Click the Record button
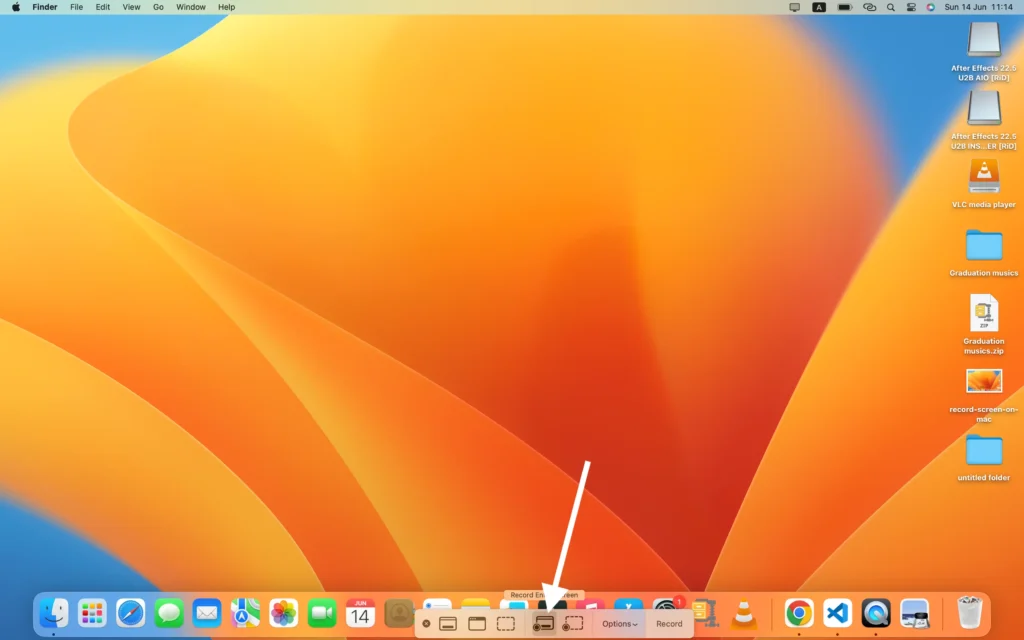The height and width of the screenshot is (640, 1024). (669, 624)
